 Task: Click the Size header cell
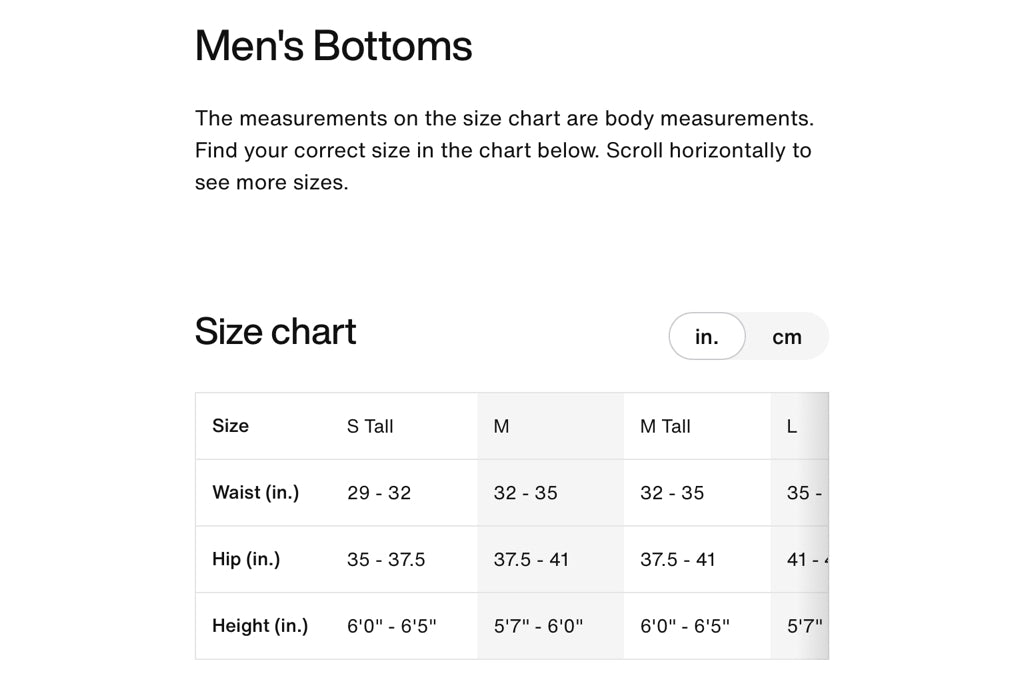coord(230,426)
